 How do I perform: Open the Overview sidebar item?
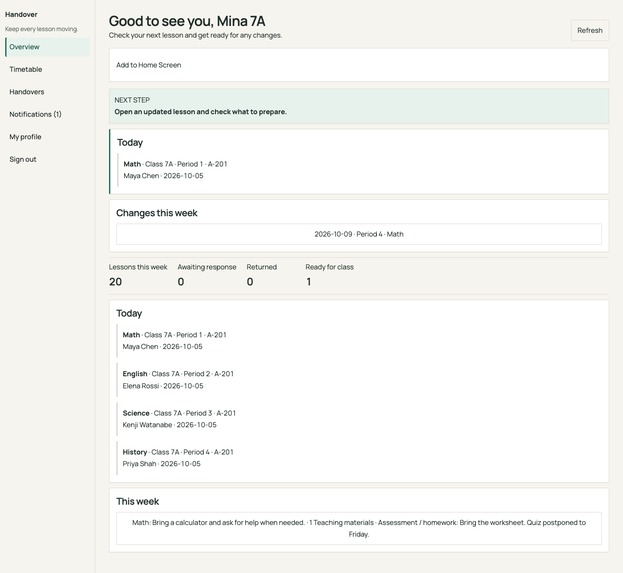47,47
